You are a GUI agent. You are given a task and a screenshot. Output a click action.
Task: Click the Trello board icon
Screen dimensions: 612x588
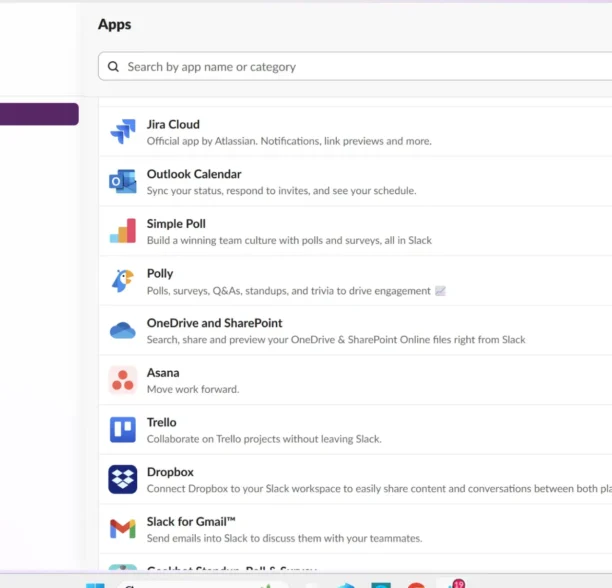[x=123, y=430]
